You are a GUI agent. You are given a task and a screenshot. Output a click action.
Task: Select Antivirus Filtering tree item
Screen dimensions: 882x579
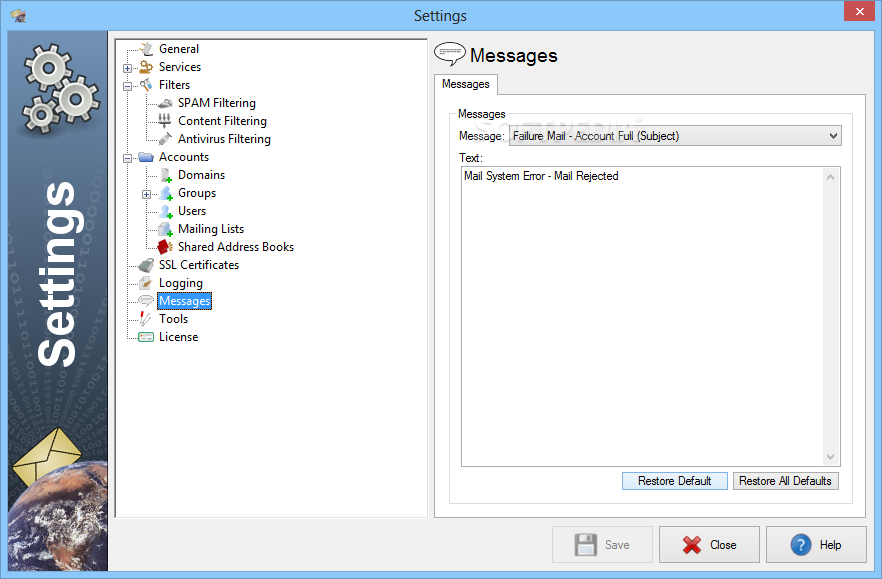[224, 139]
